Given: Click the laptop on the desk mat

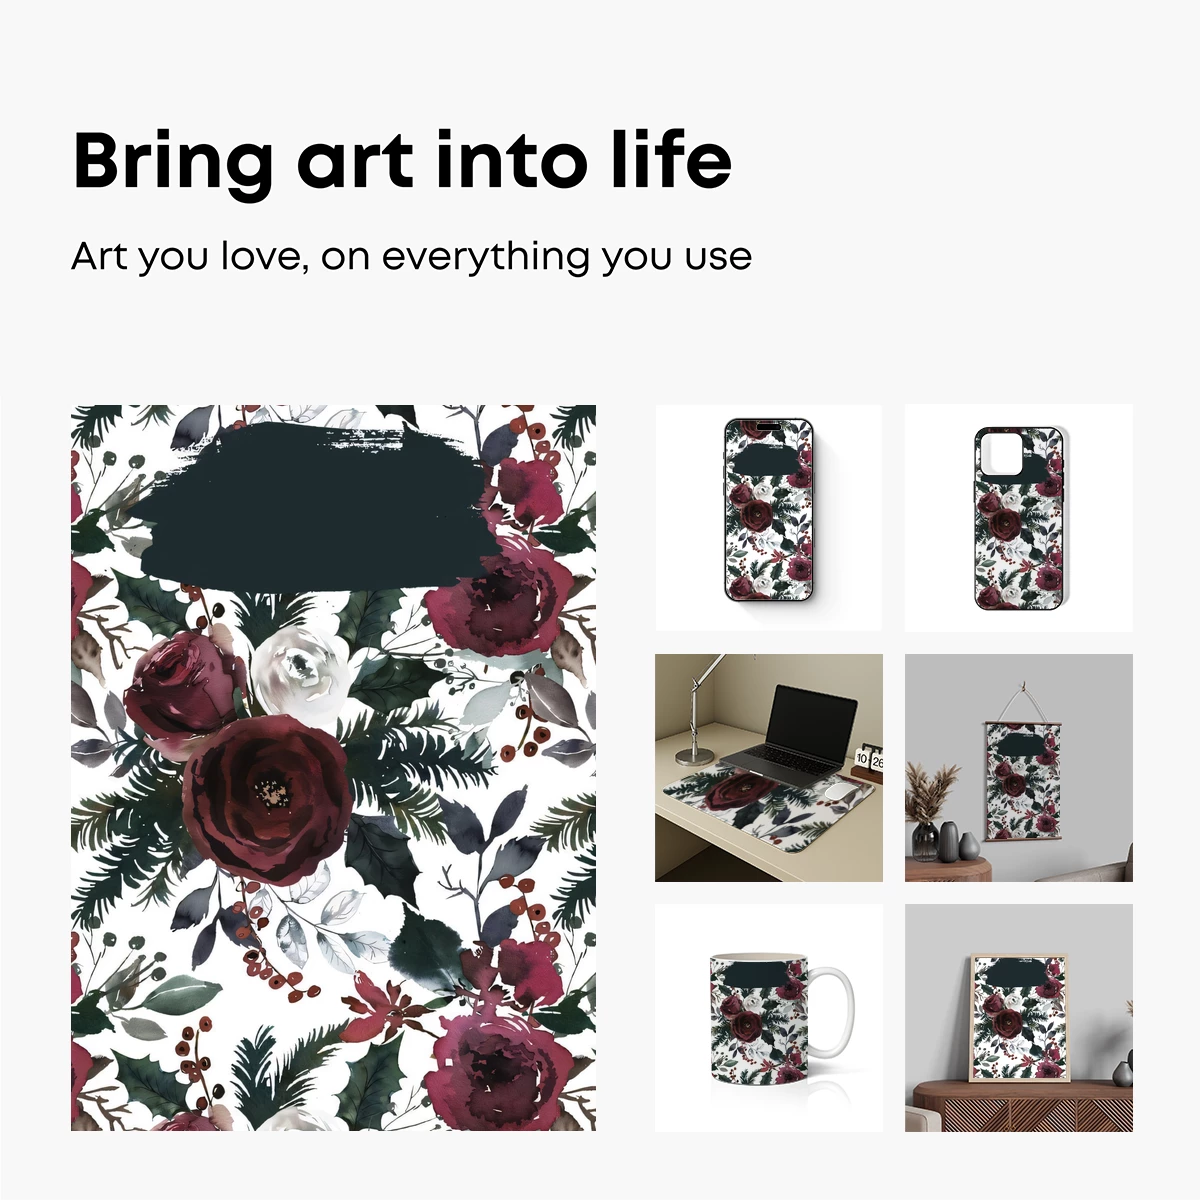Looking at the screenshot, I should 786,734.
